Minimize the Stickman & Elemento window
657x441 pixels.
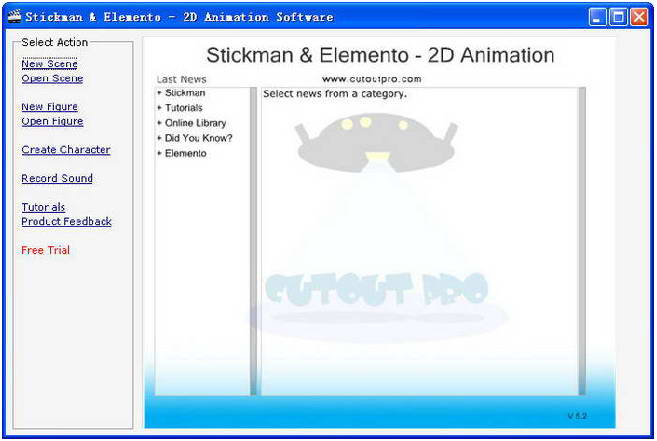(597, 17)
